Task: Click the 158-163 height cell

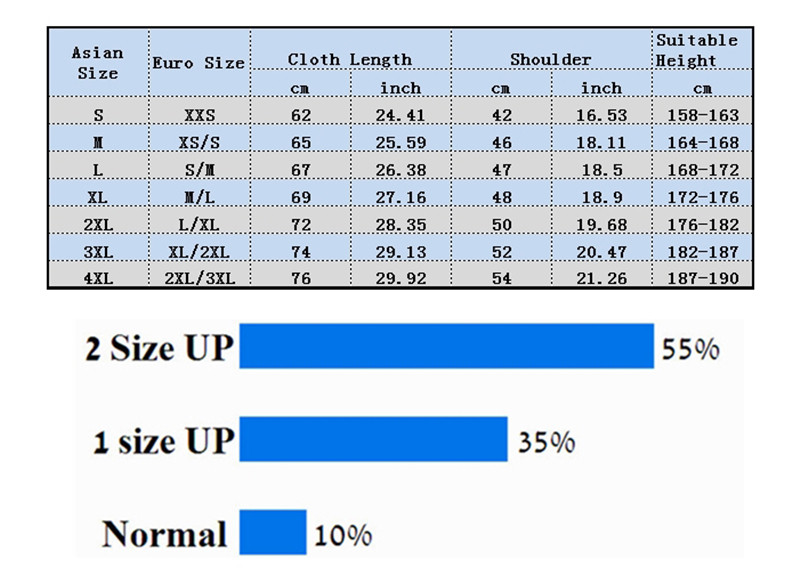Action: pyautogui.click(x=702, y=116)
